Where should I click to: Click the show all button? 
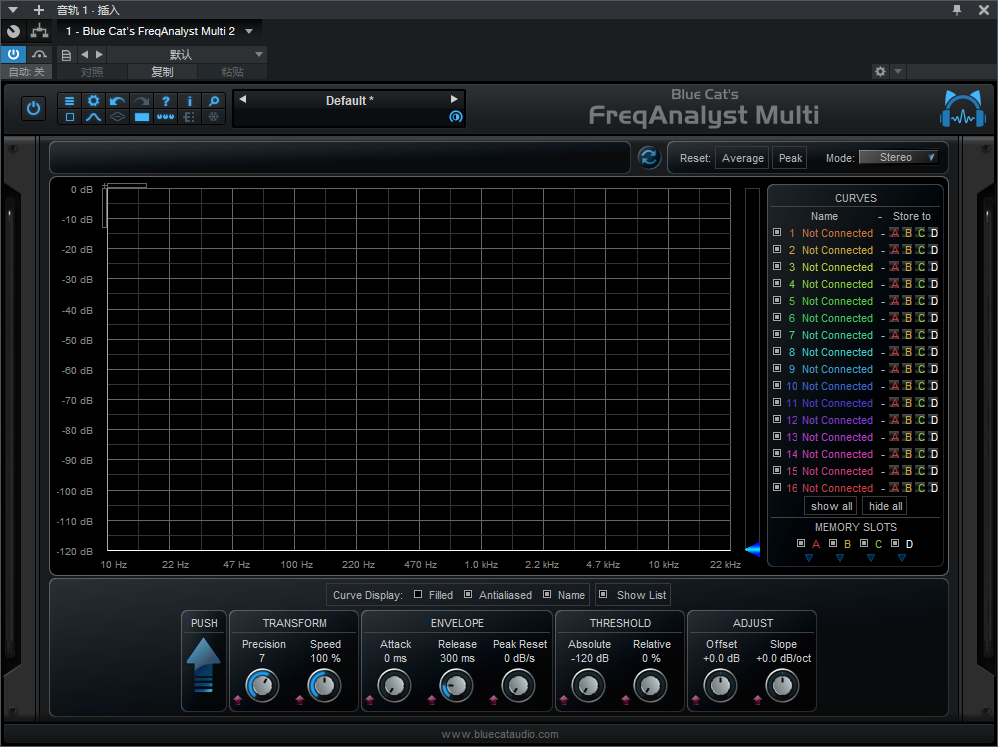(x=831, y=506)
